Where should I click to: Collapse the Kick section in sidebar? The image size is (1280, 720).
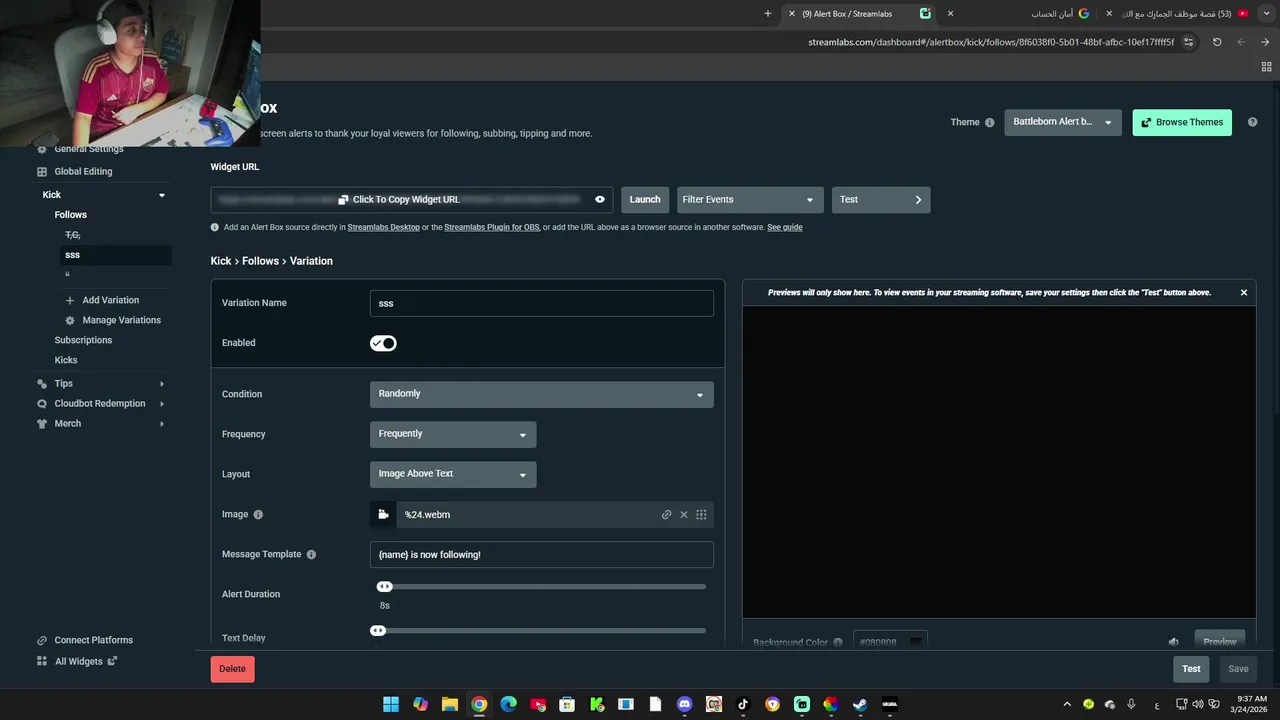pyautogui.click(x=162, y=195)
